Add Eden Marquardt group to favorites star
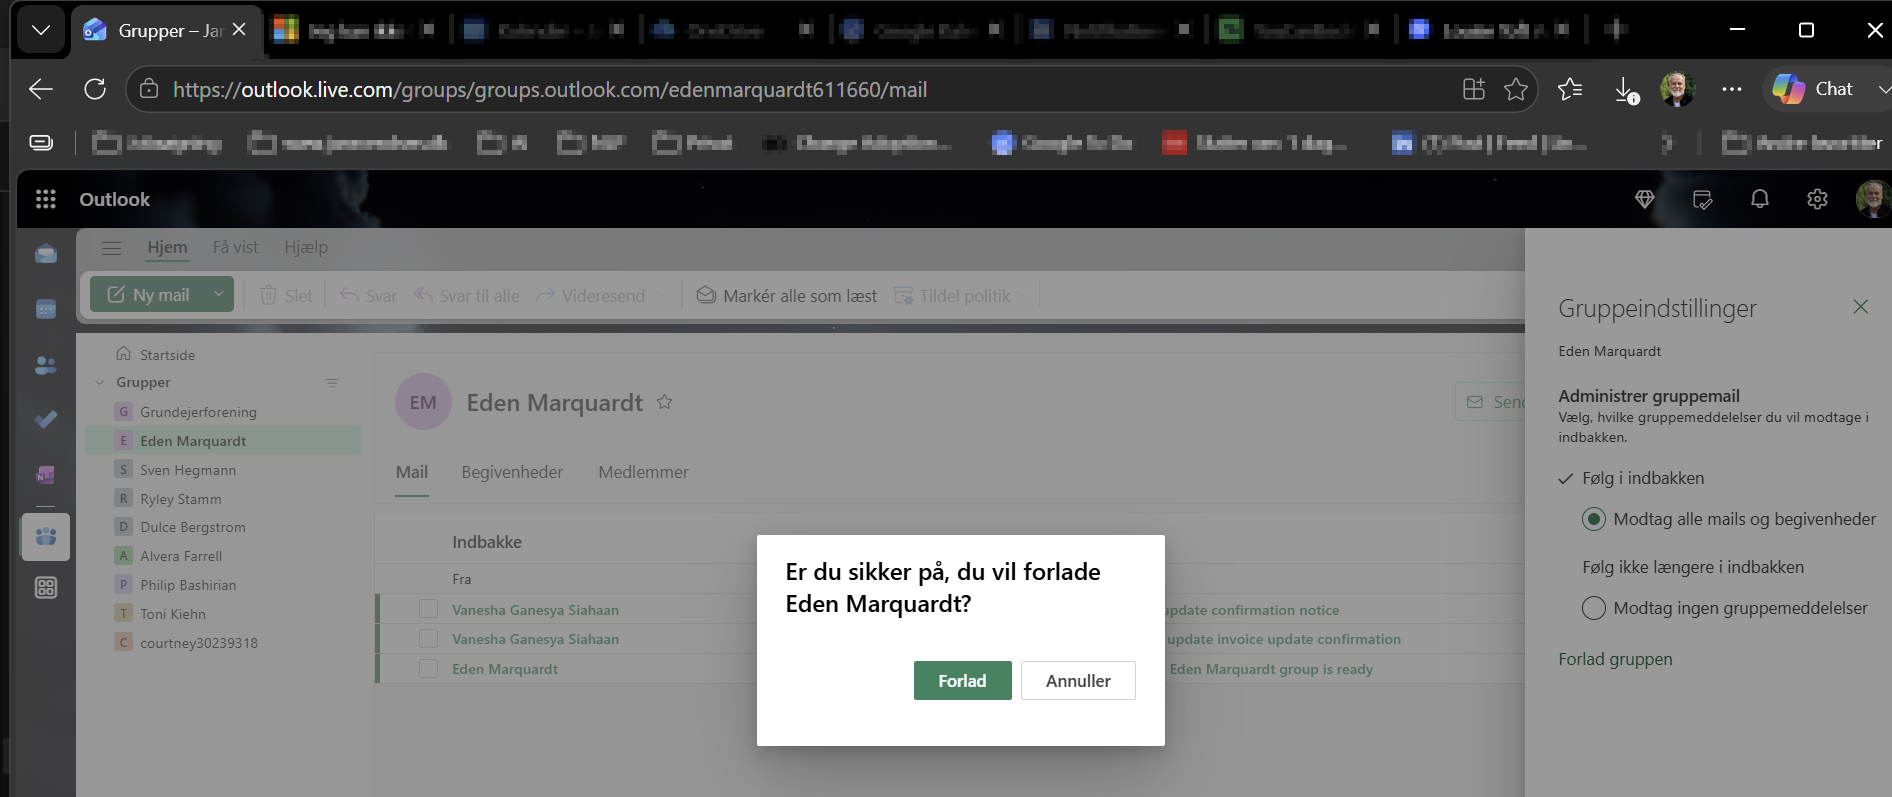Screen dimensions: 1892x797 [x=665, y=402]
